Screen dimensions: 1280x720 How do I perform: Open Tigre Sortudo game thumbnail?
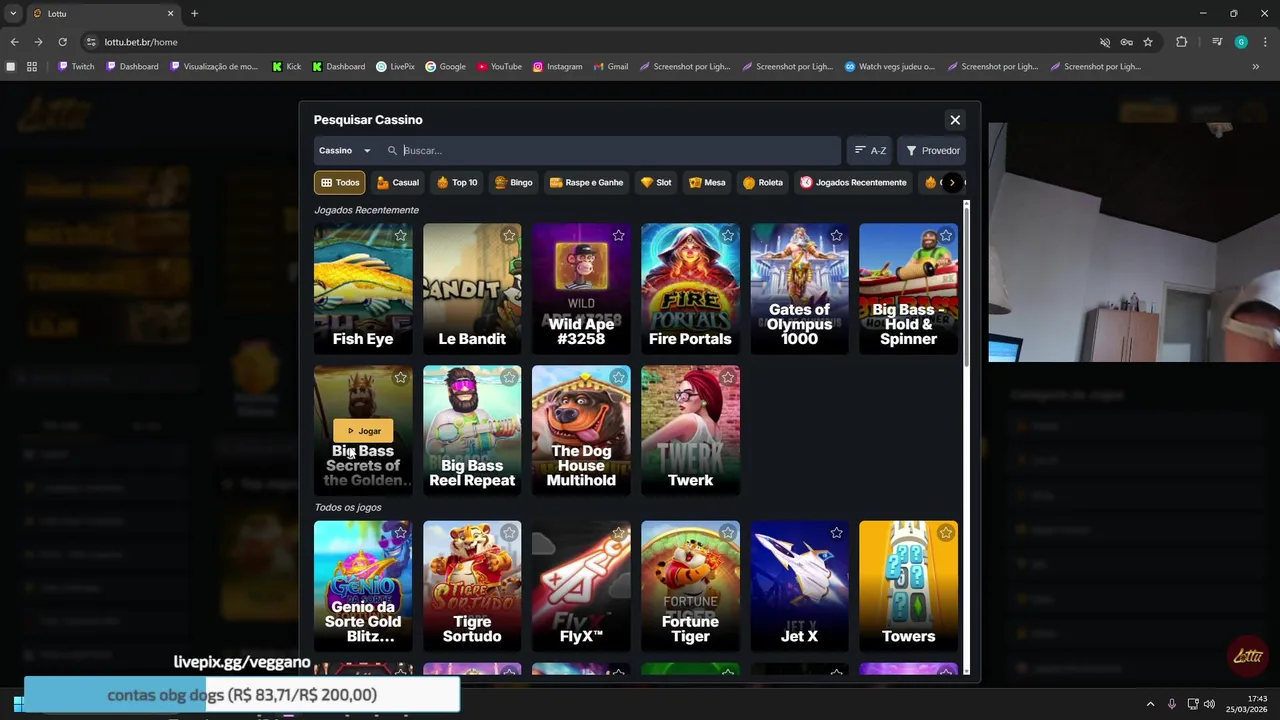pyautogui.click(x=472, y=587)
